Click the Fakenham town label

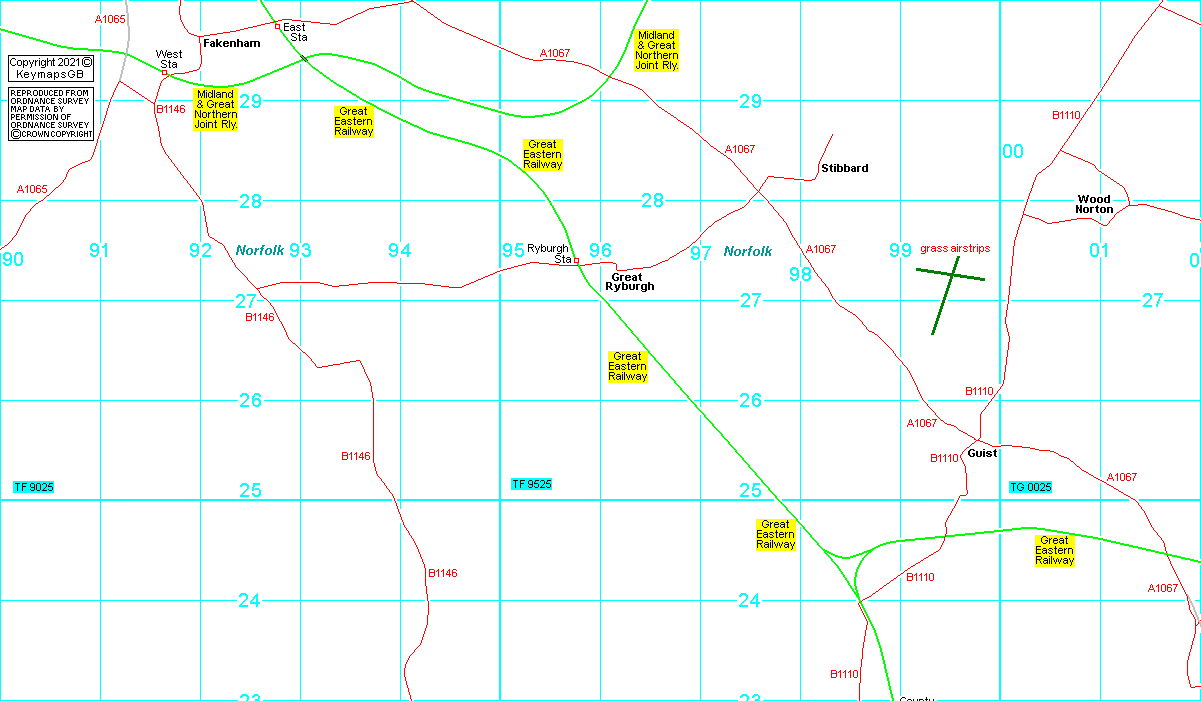(x=231, y=44)
